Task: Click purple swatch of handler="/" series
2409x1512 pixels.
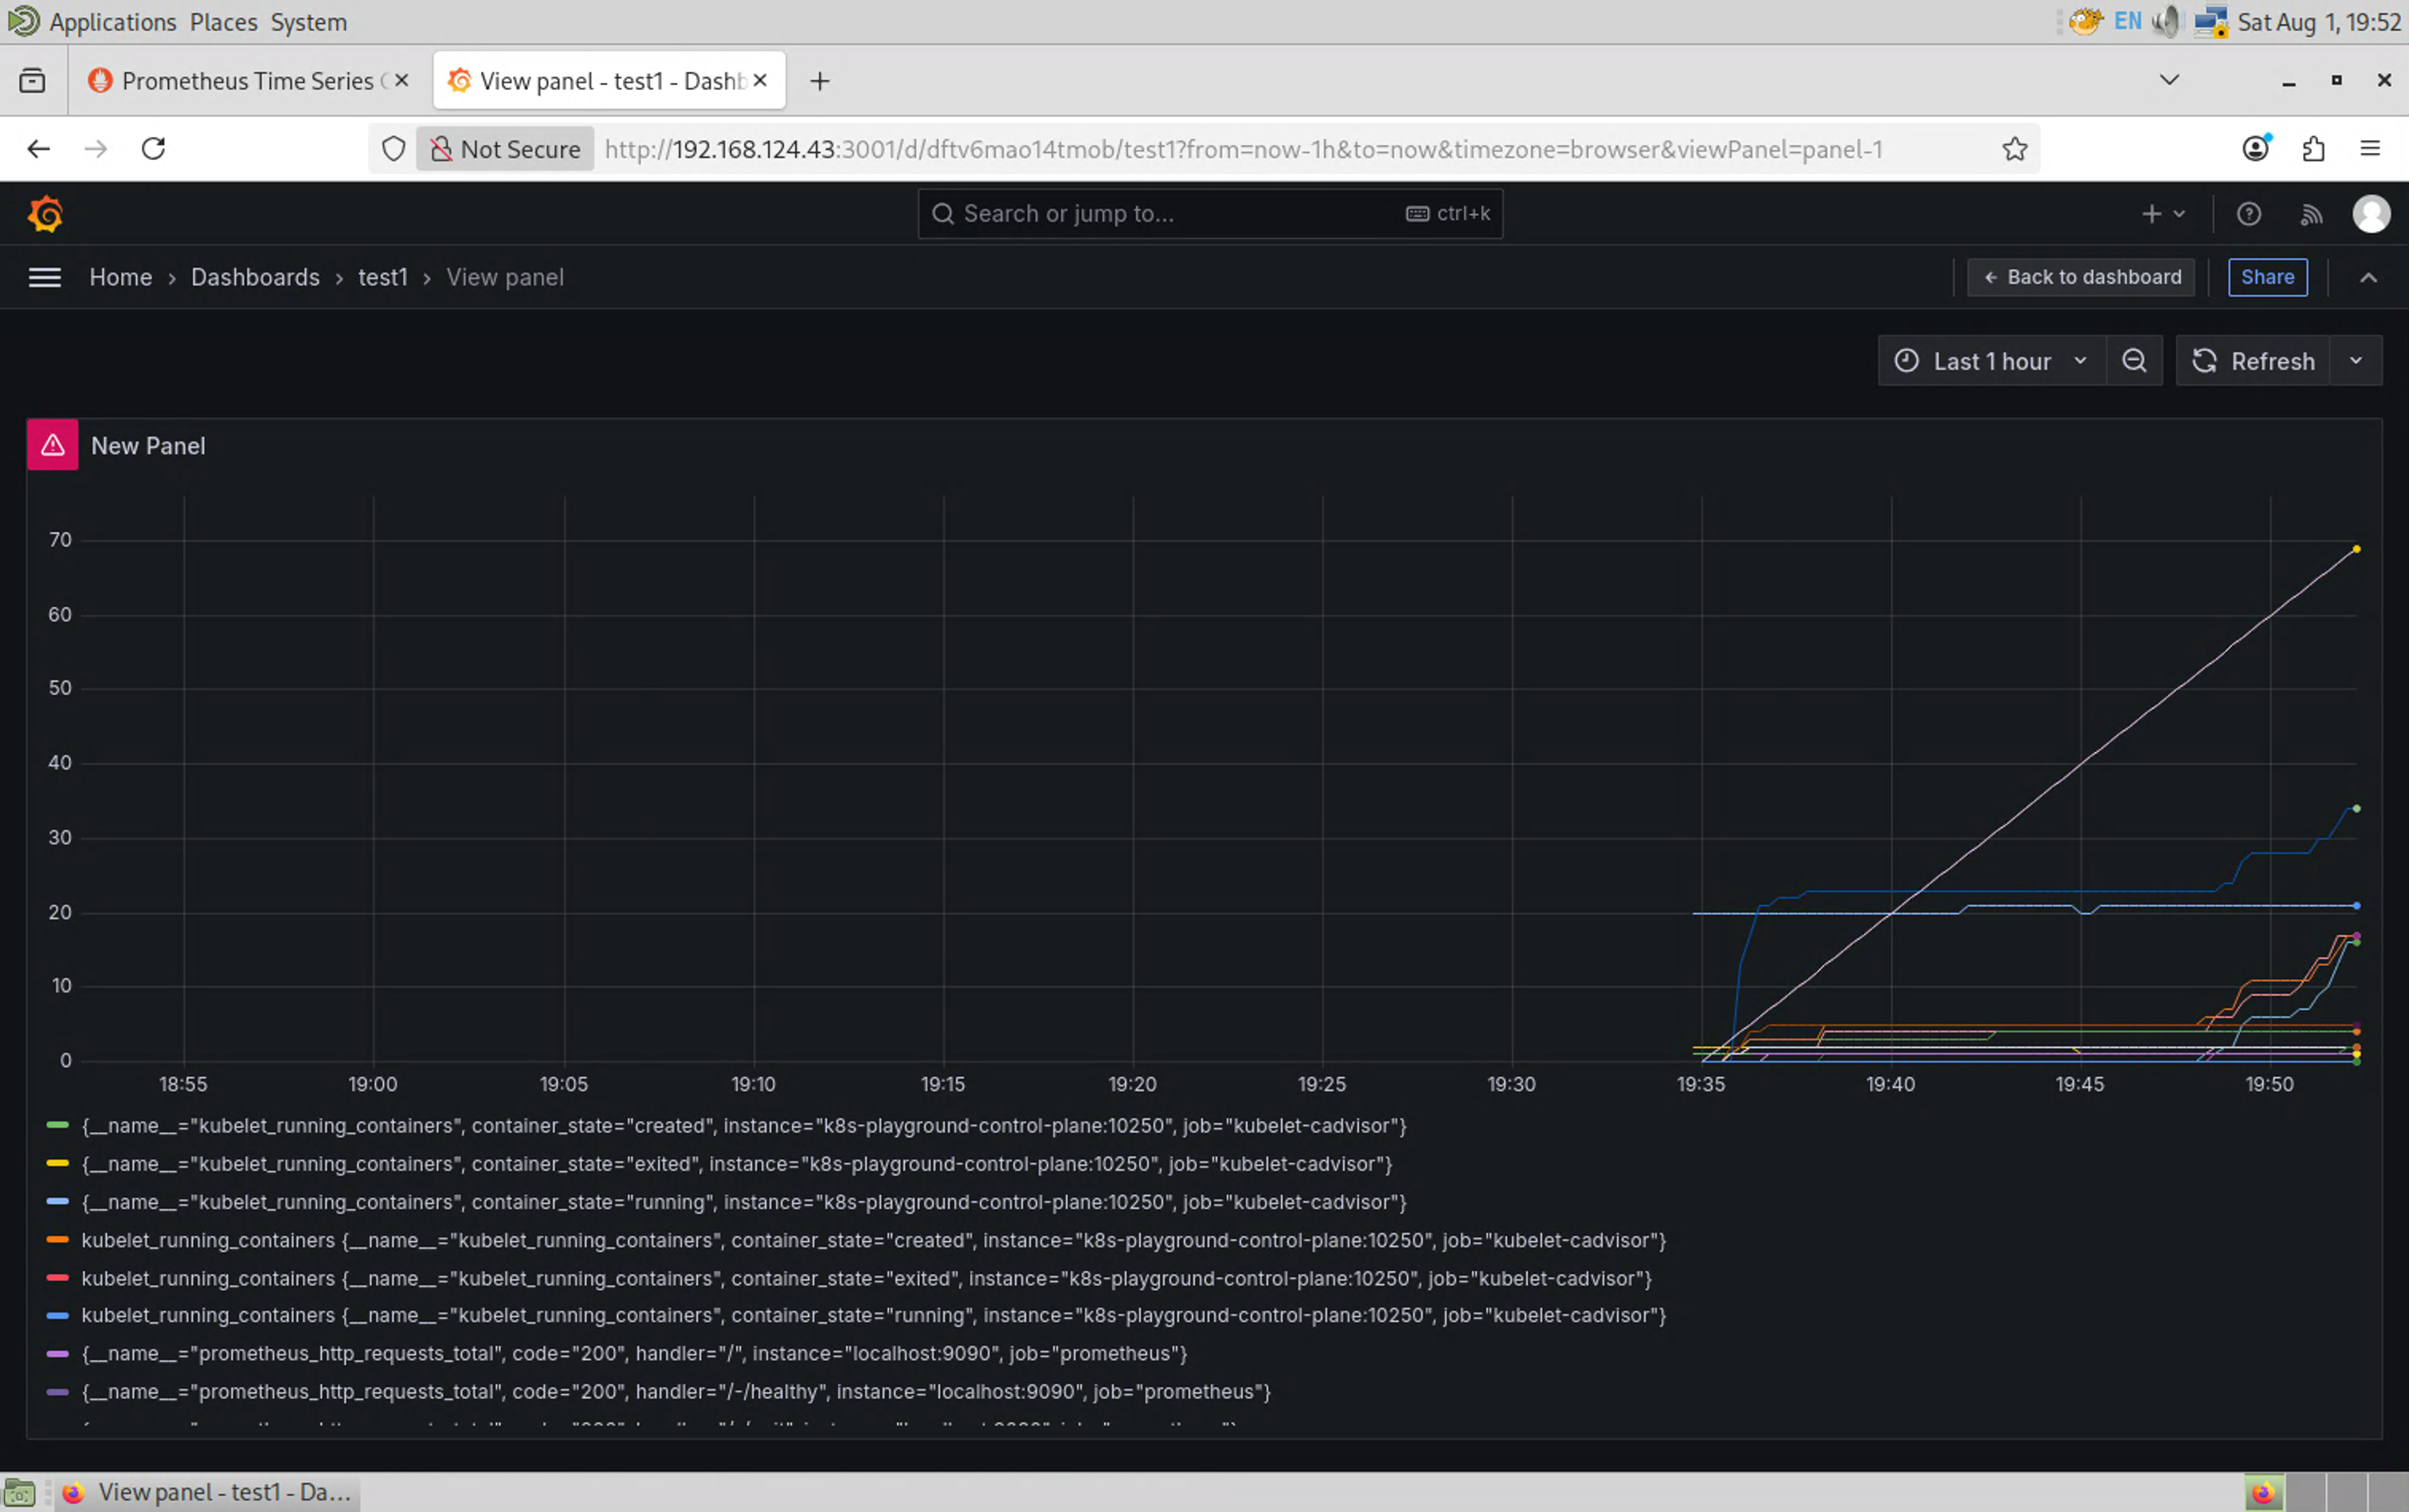Action: point(58,1353)
